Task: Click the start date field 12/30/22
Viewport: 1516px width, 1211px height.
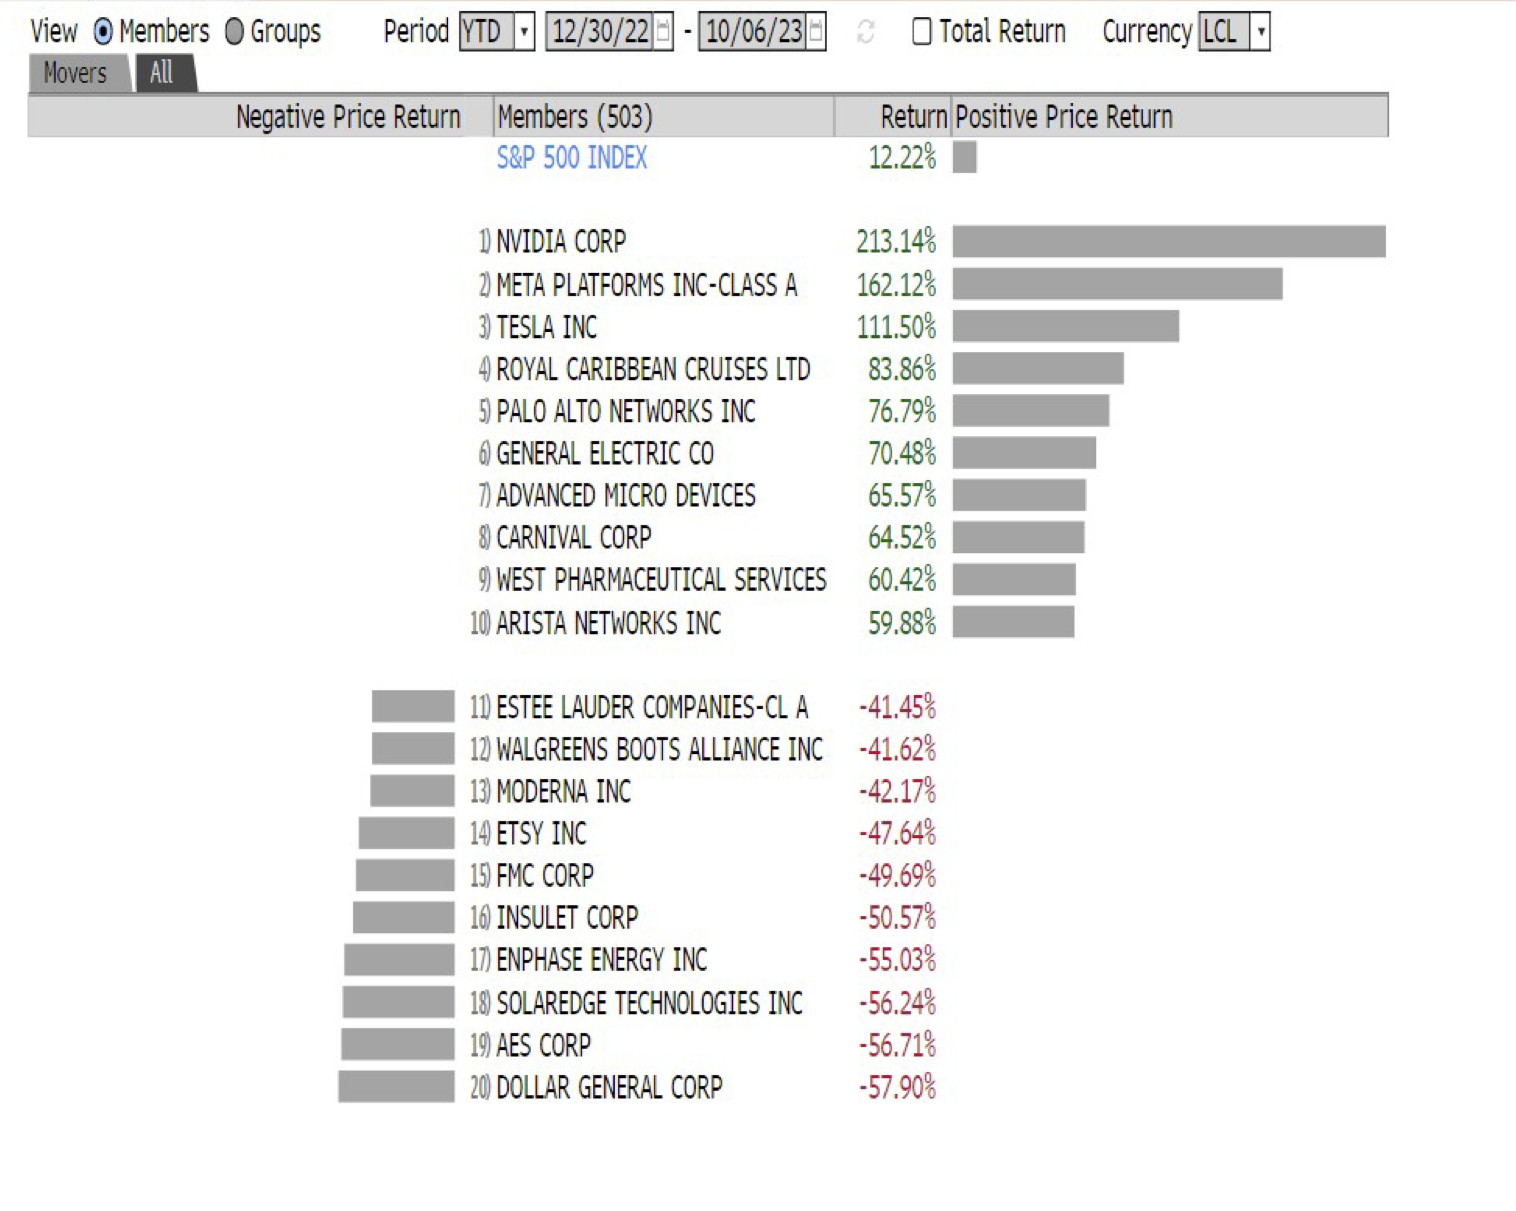Action: click(x=600, y=32)
